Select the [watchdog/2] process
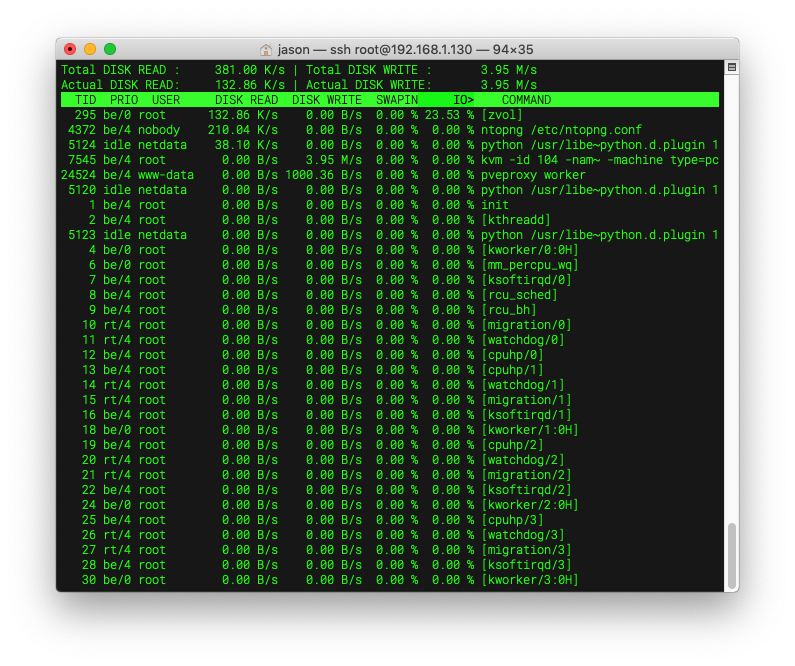This screenshot has width=795, height=666. point(523,460)
